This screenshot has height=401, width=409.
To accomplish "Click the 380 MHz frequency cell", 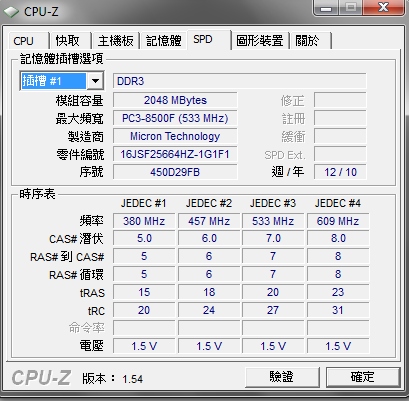I will [x=144, y=221].
